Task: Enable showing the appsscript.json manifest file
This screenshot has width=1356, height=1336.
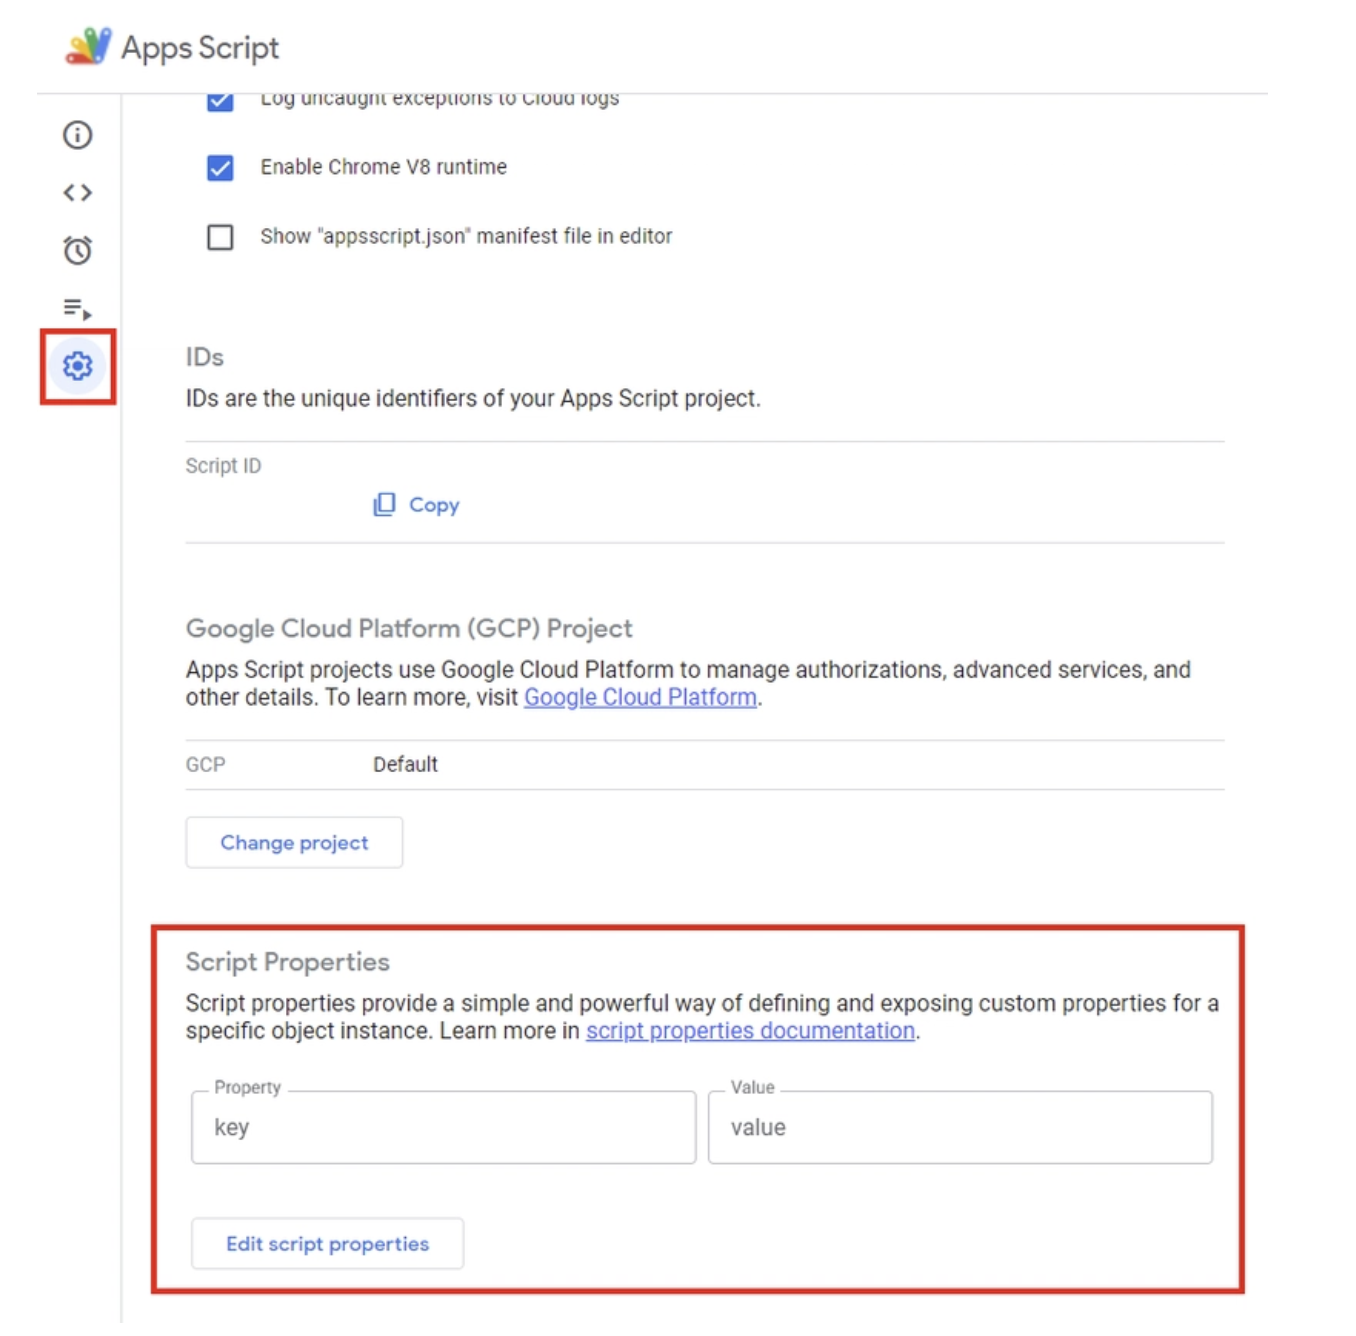Action: pos(221,236)
